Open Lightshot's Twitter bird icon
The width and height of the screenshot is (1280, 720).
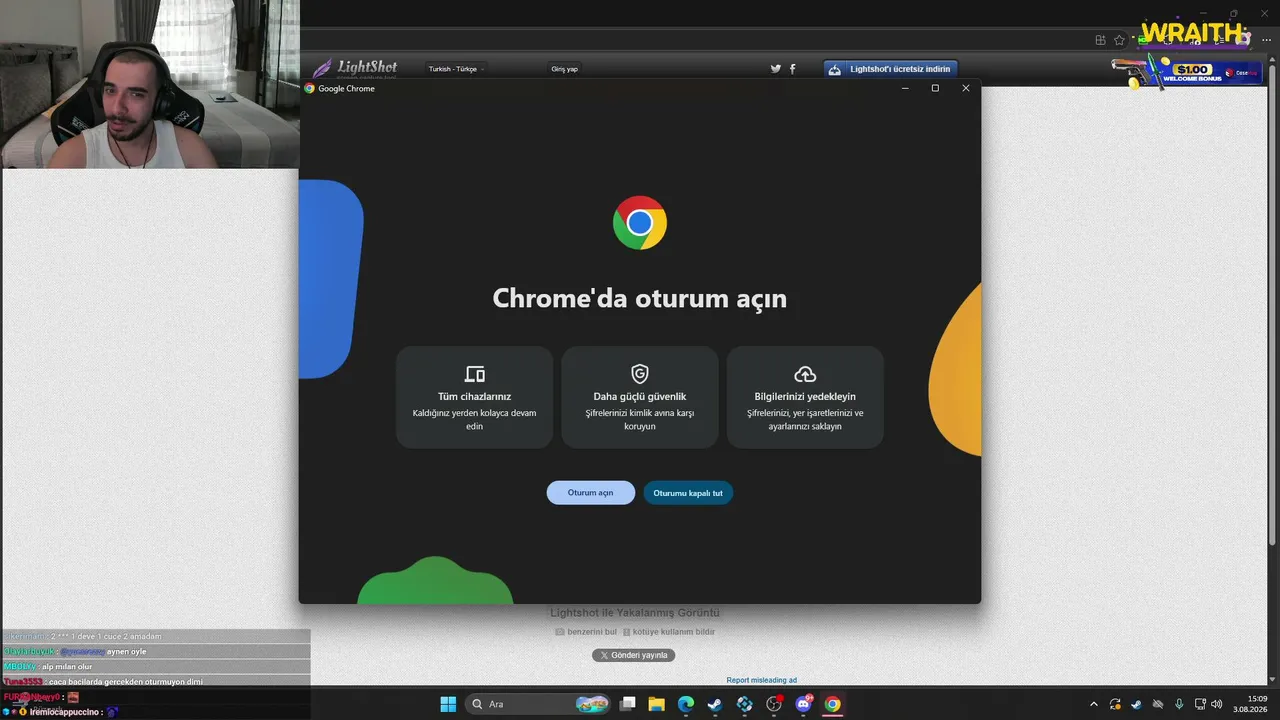(776, 69)
